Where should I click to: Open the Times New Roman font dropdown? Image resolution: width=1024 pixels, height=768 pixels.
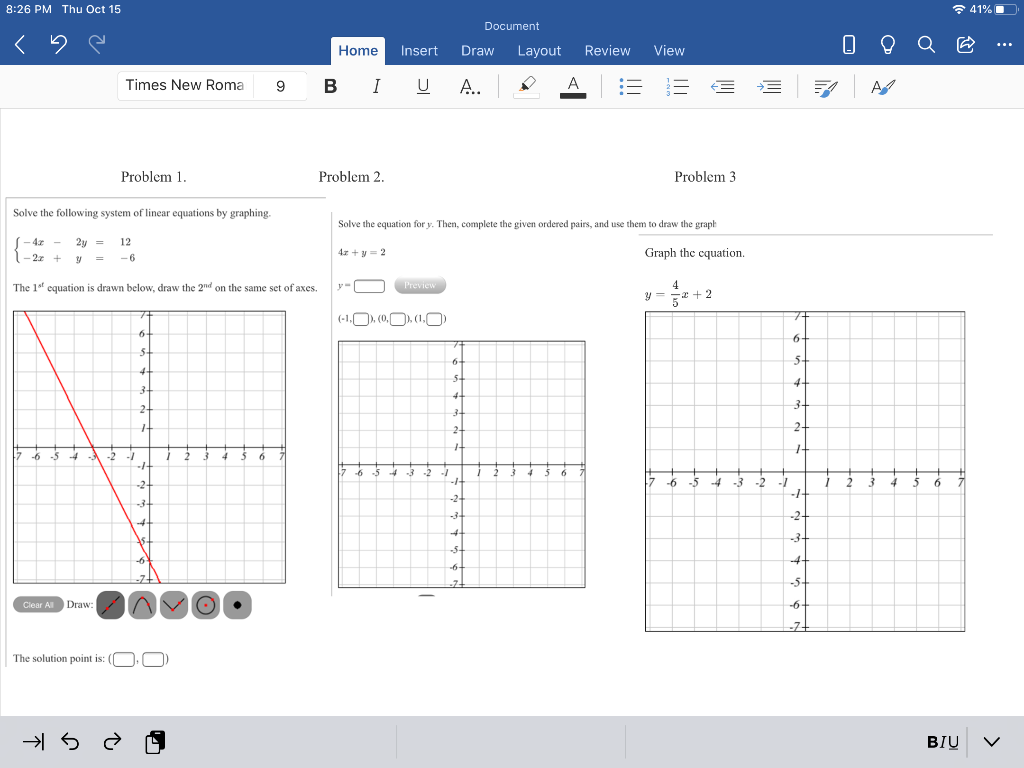click(185, 86)
